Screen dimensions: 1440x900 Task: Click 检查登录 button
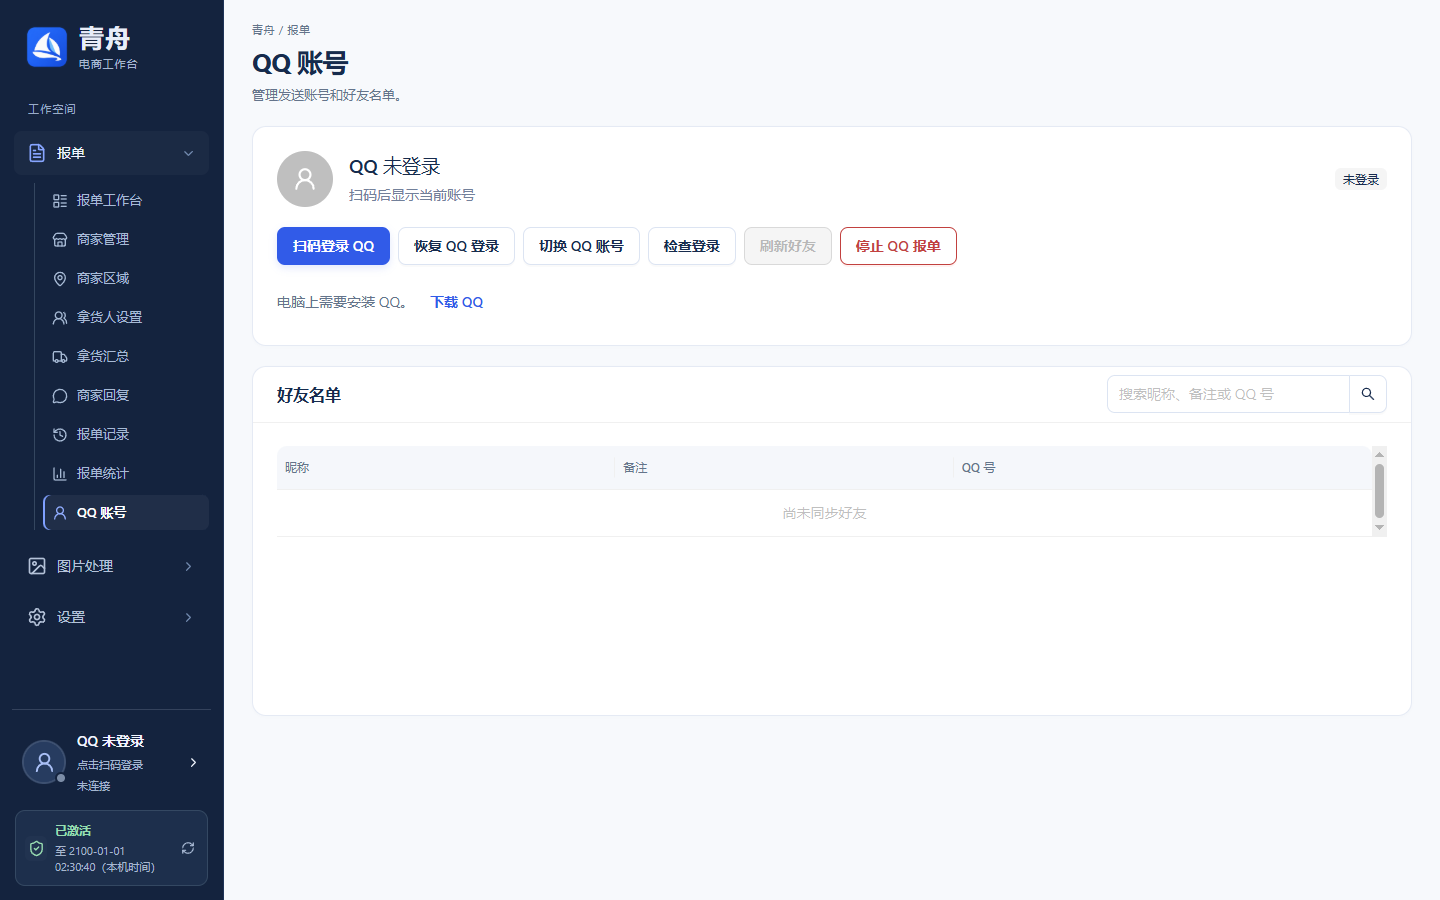tap(692, 246)
